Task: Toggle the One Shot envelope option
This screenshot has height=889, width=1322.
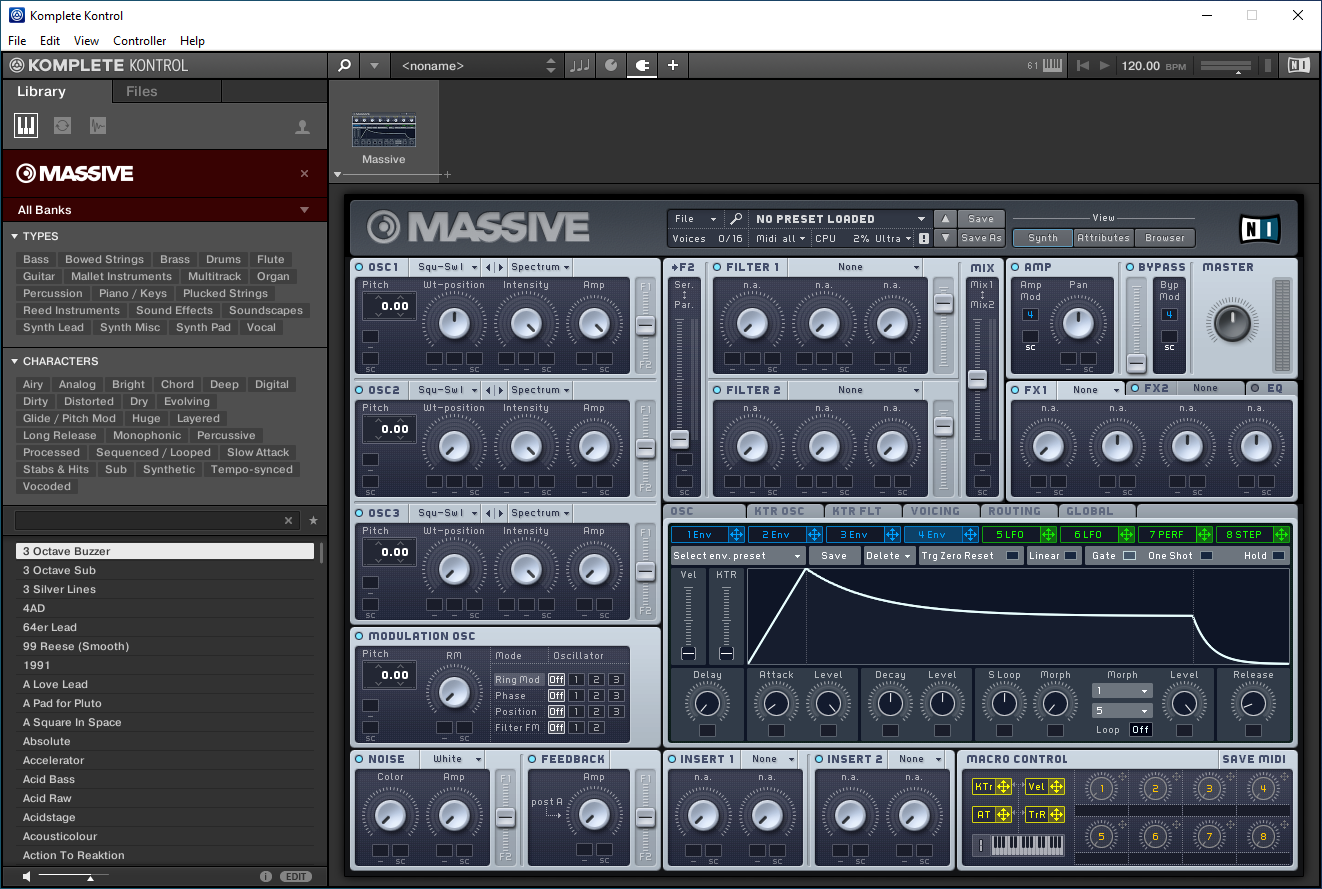Action: coord(1206,556)
